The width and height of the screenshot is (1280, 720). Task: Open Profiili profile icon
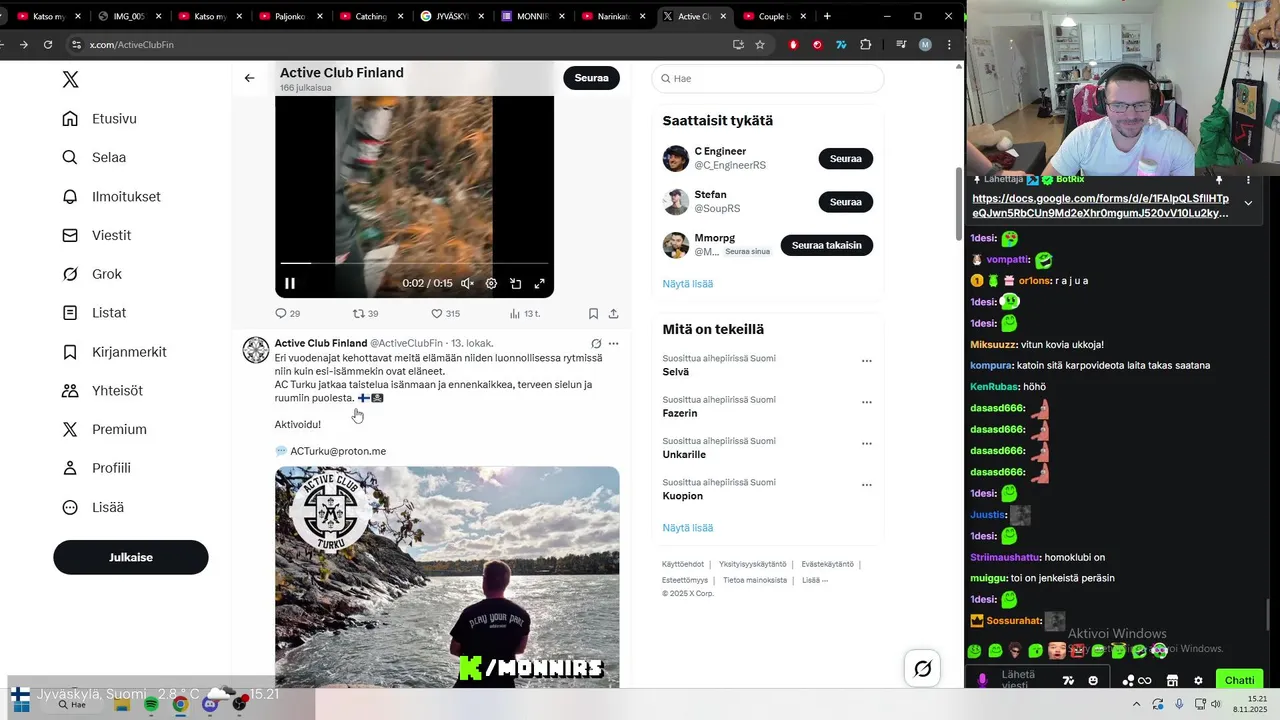pos(70,468)
